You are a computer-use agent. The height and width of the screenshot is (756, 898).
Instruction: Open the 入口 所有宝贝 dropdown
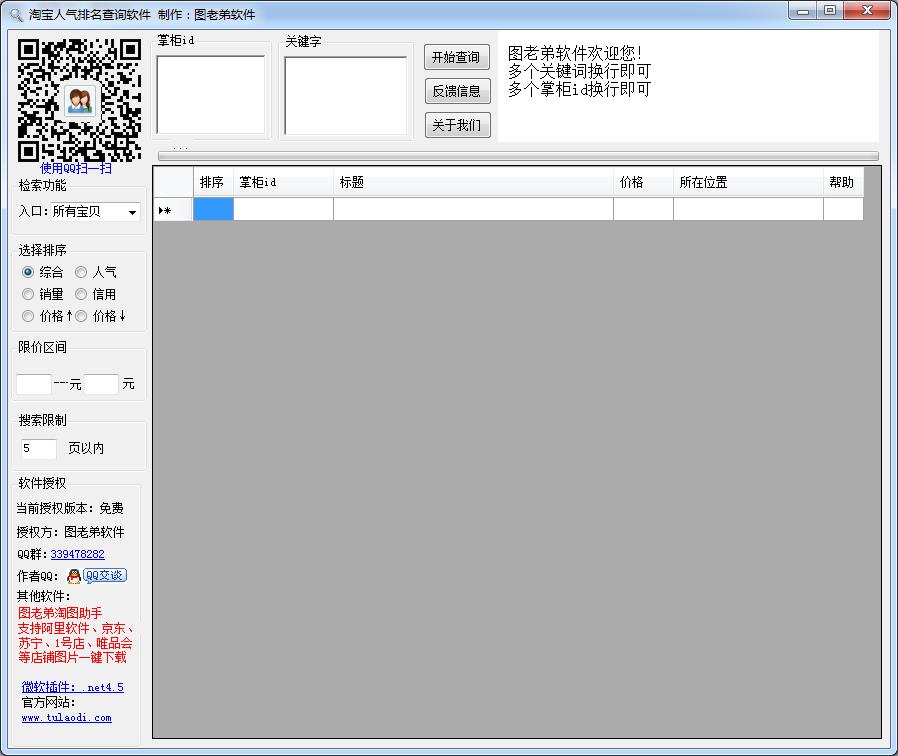(95, 212)
